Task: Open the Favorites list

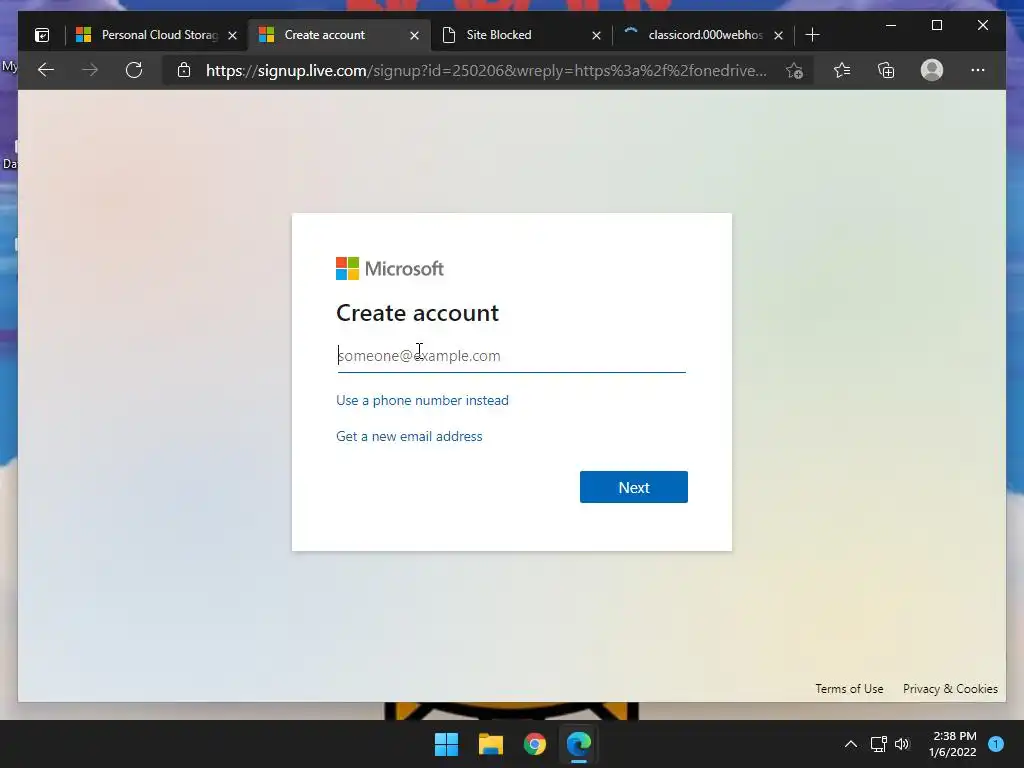Action: pos(842,70)
